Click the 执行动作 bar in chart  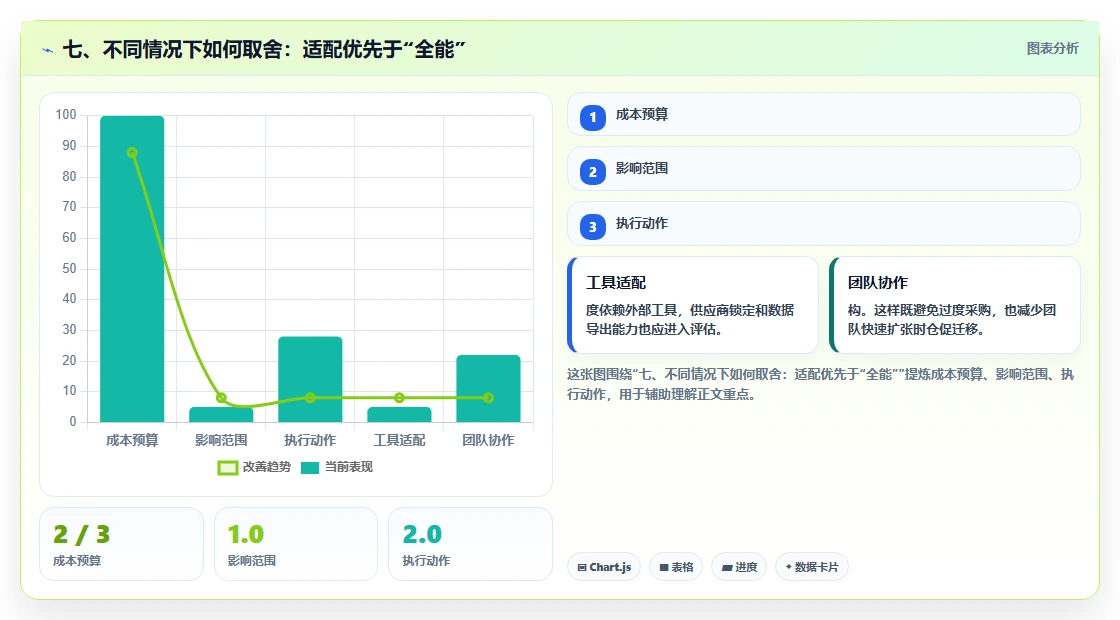click(310, 379)
